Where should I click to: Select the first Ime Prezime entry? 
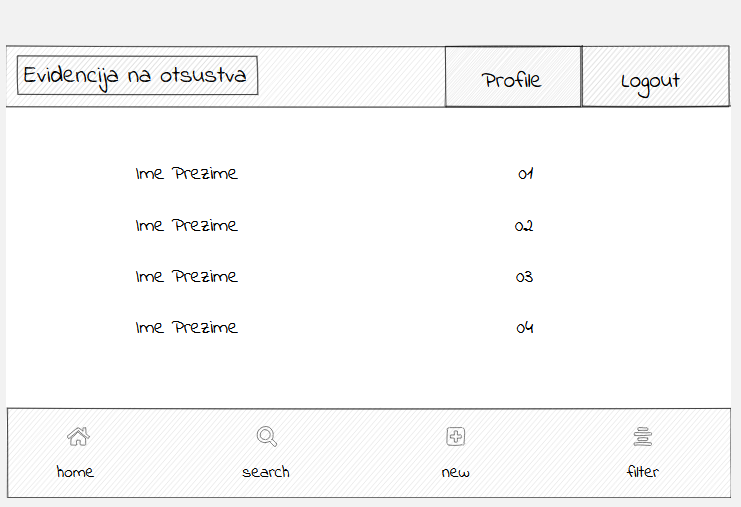pos(187,174)
